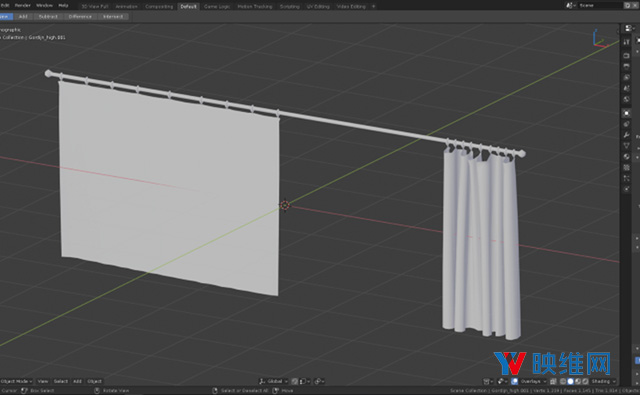Switch to the UV Editing workspace tab
Viewport: 640px width, 395px height.
click(318, 7)
